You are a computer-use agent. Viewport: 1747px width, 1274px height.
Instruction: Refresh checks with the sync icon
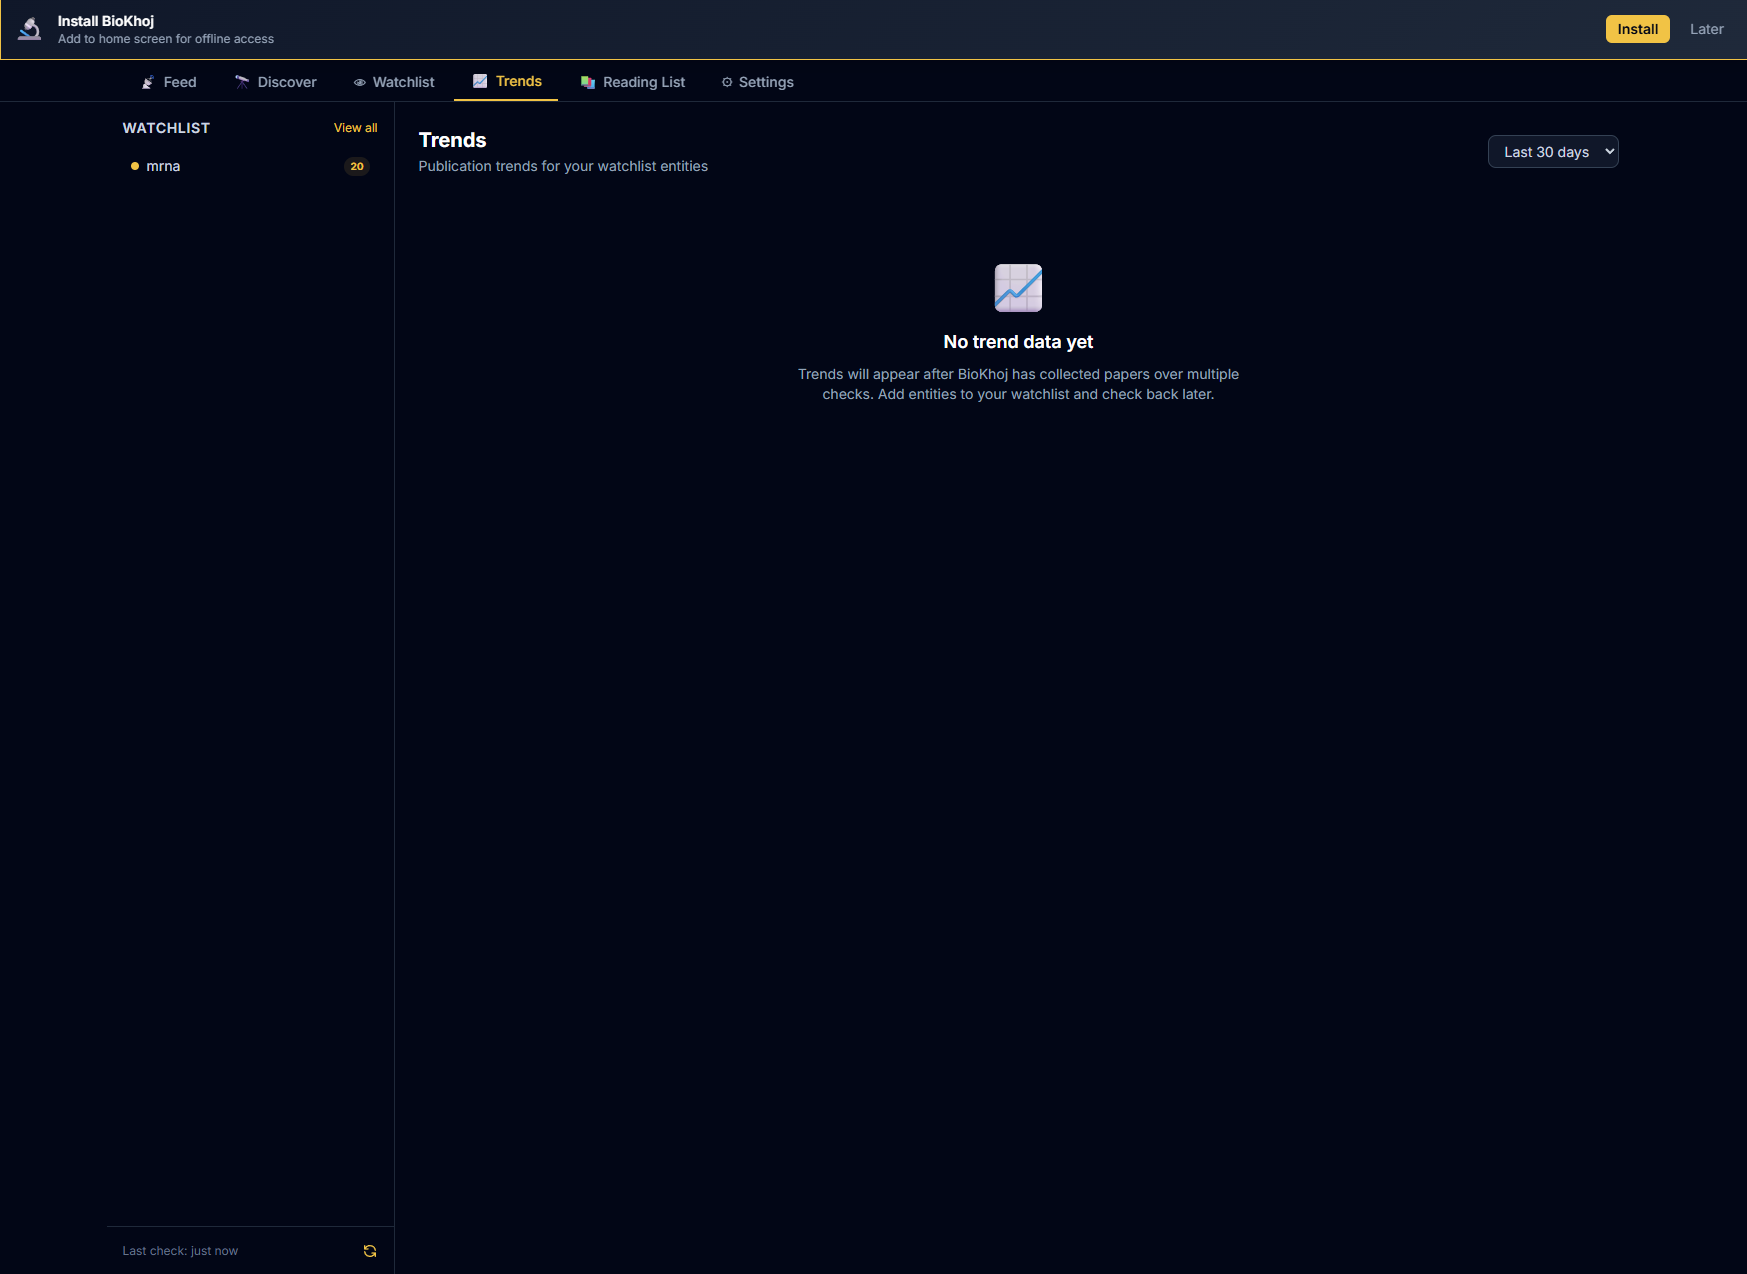click(x=369, y=1250)
